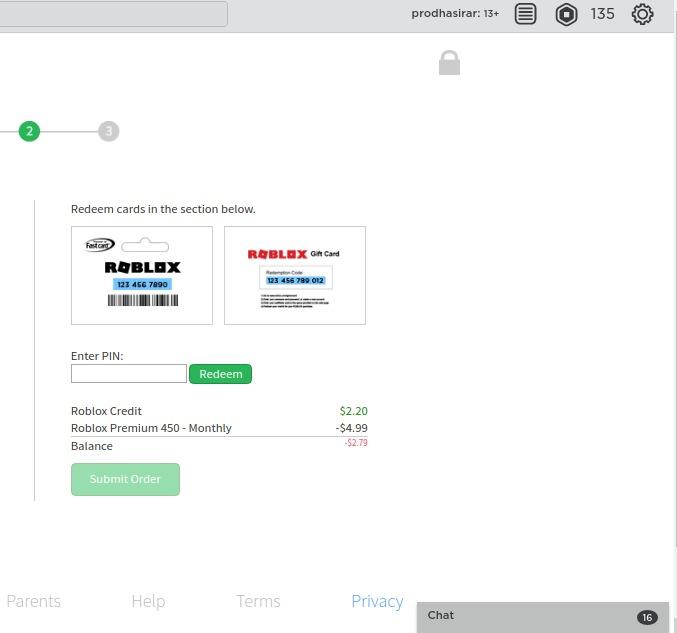
Task: Expand the Chat bar
Action: (x=542, y=617)
